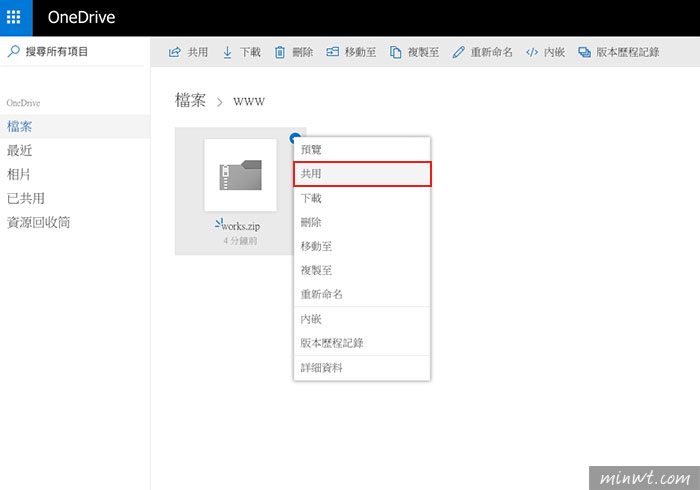Viewport: 700px width, 490px height.
Task: Choose 刪除 in the context menu
Action: coord(362,222)
